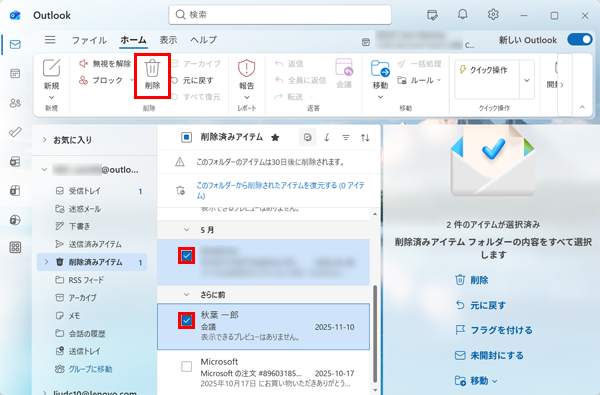Open the My Day icon in title bar
This screenshot has width=600, height=395.
tap(432, 15)
